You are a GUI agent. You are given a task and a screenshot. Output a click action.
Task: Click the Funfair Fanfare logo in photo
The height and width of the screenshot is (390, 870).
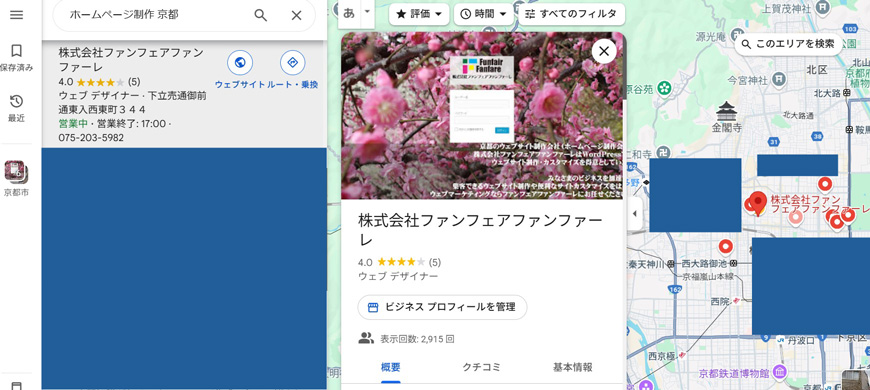(482, 67)
